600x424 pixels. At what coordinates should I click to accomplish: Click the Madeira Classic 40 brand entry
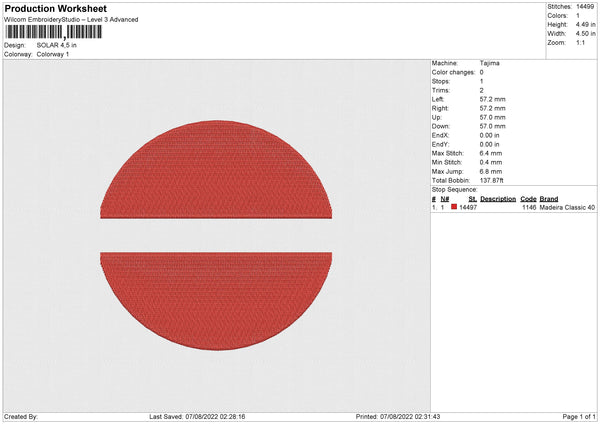[x=567, y=207]
